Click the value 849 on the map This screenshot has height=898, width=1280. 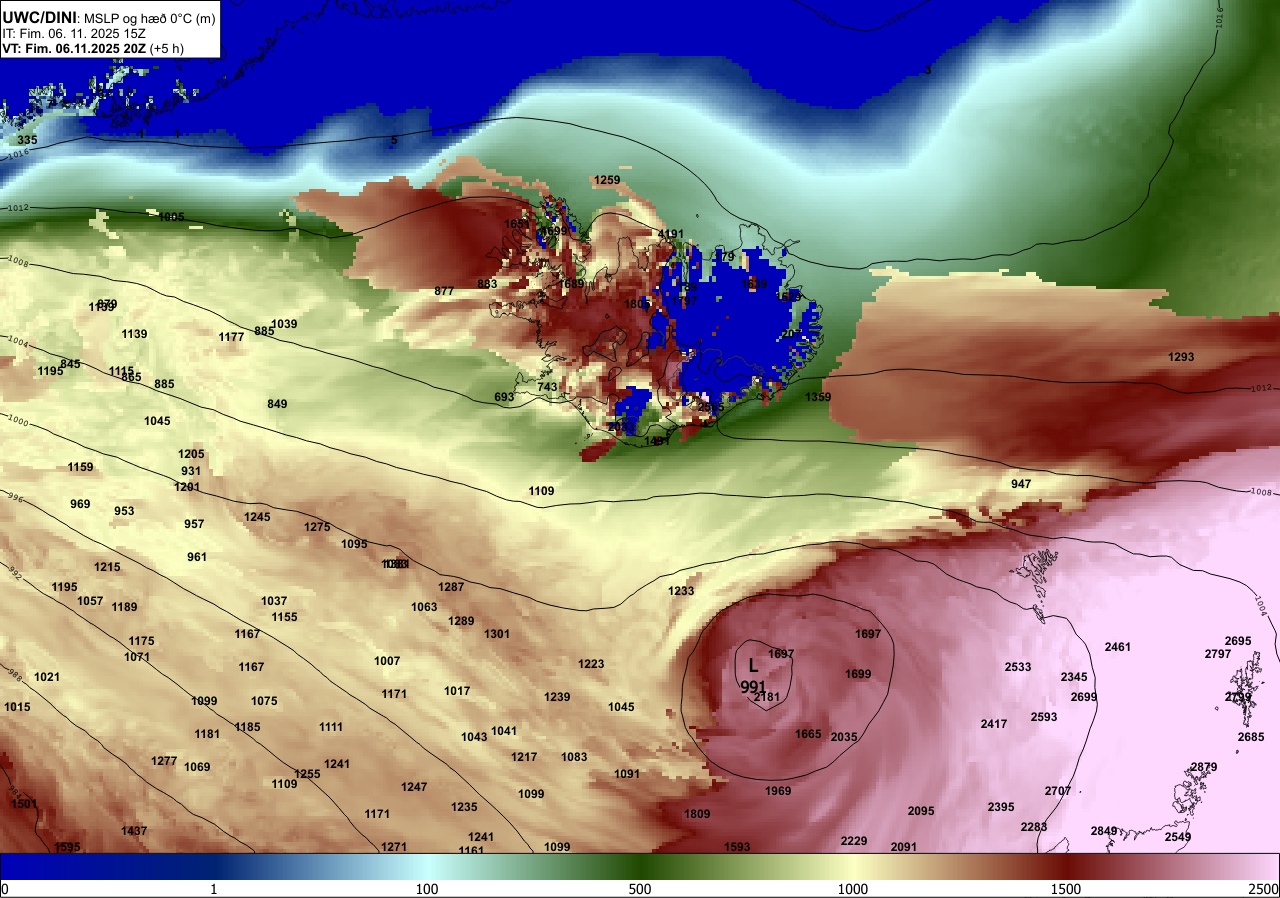coord(277,404)
